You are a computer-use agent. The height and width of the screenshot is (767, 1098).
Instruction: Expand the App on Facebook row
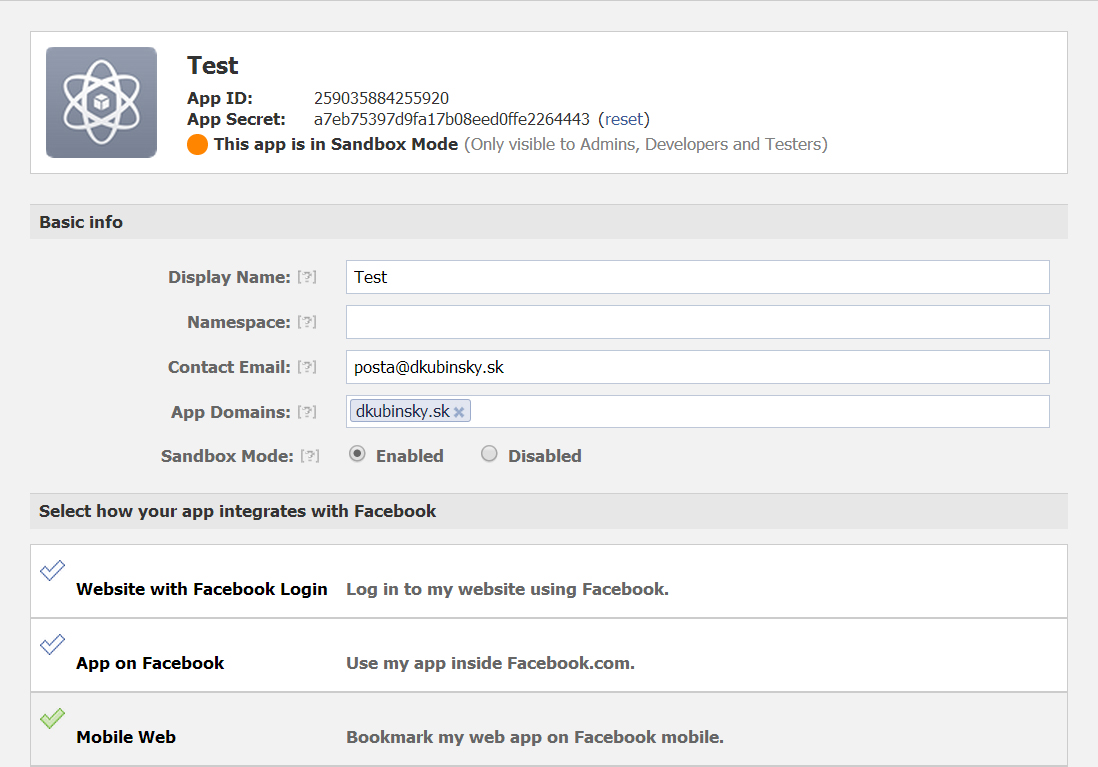click(549, 656)
